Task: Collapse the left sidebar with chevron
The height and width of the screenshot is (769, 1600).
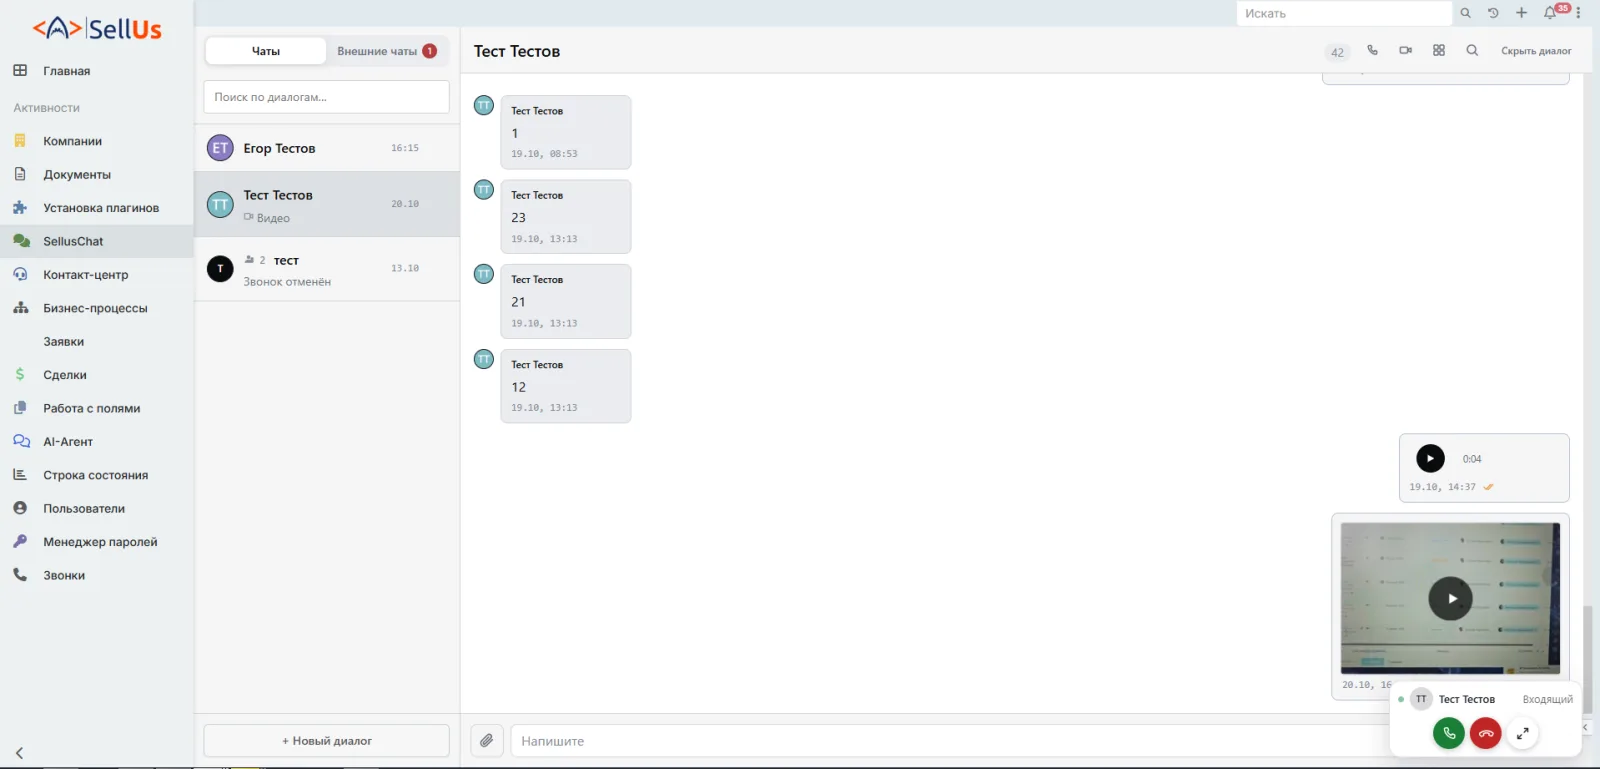Action: [x=19, y=753]
